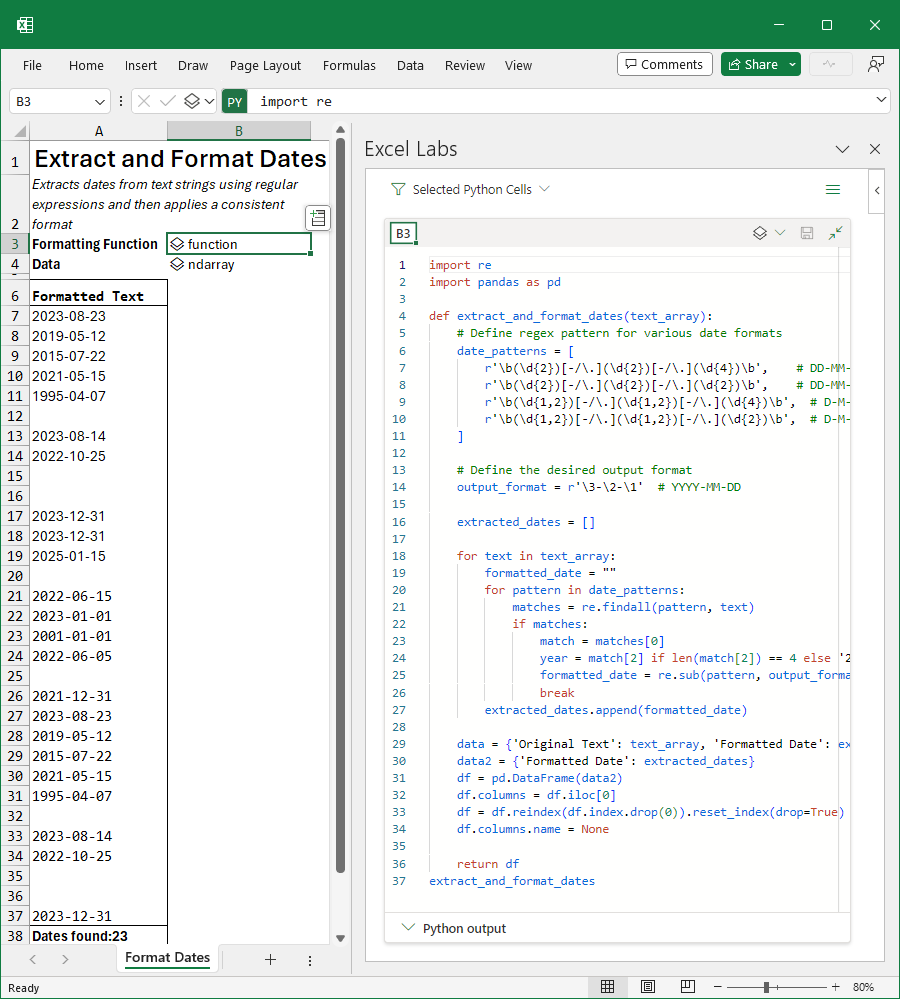
Task: Open the Comments pane
Action: coord(665,64)
